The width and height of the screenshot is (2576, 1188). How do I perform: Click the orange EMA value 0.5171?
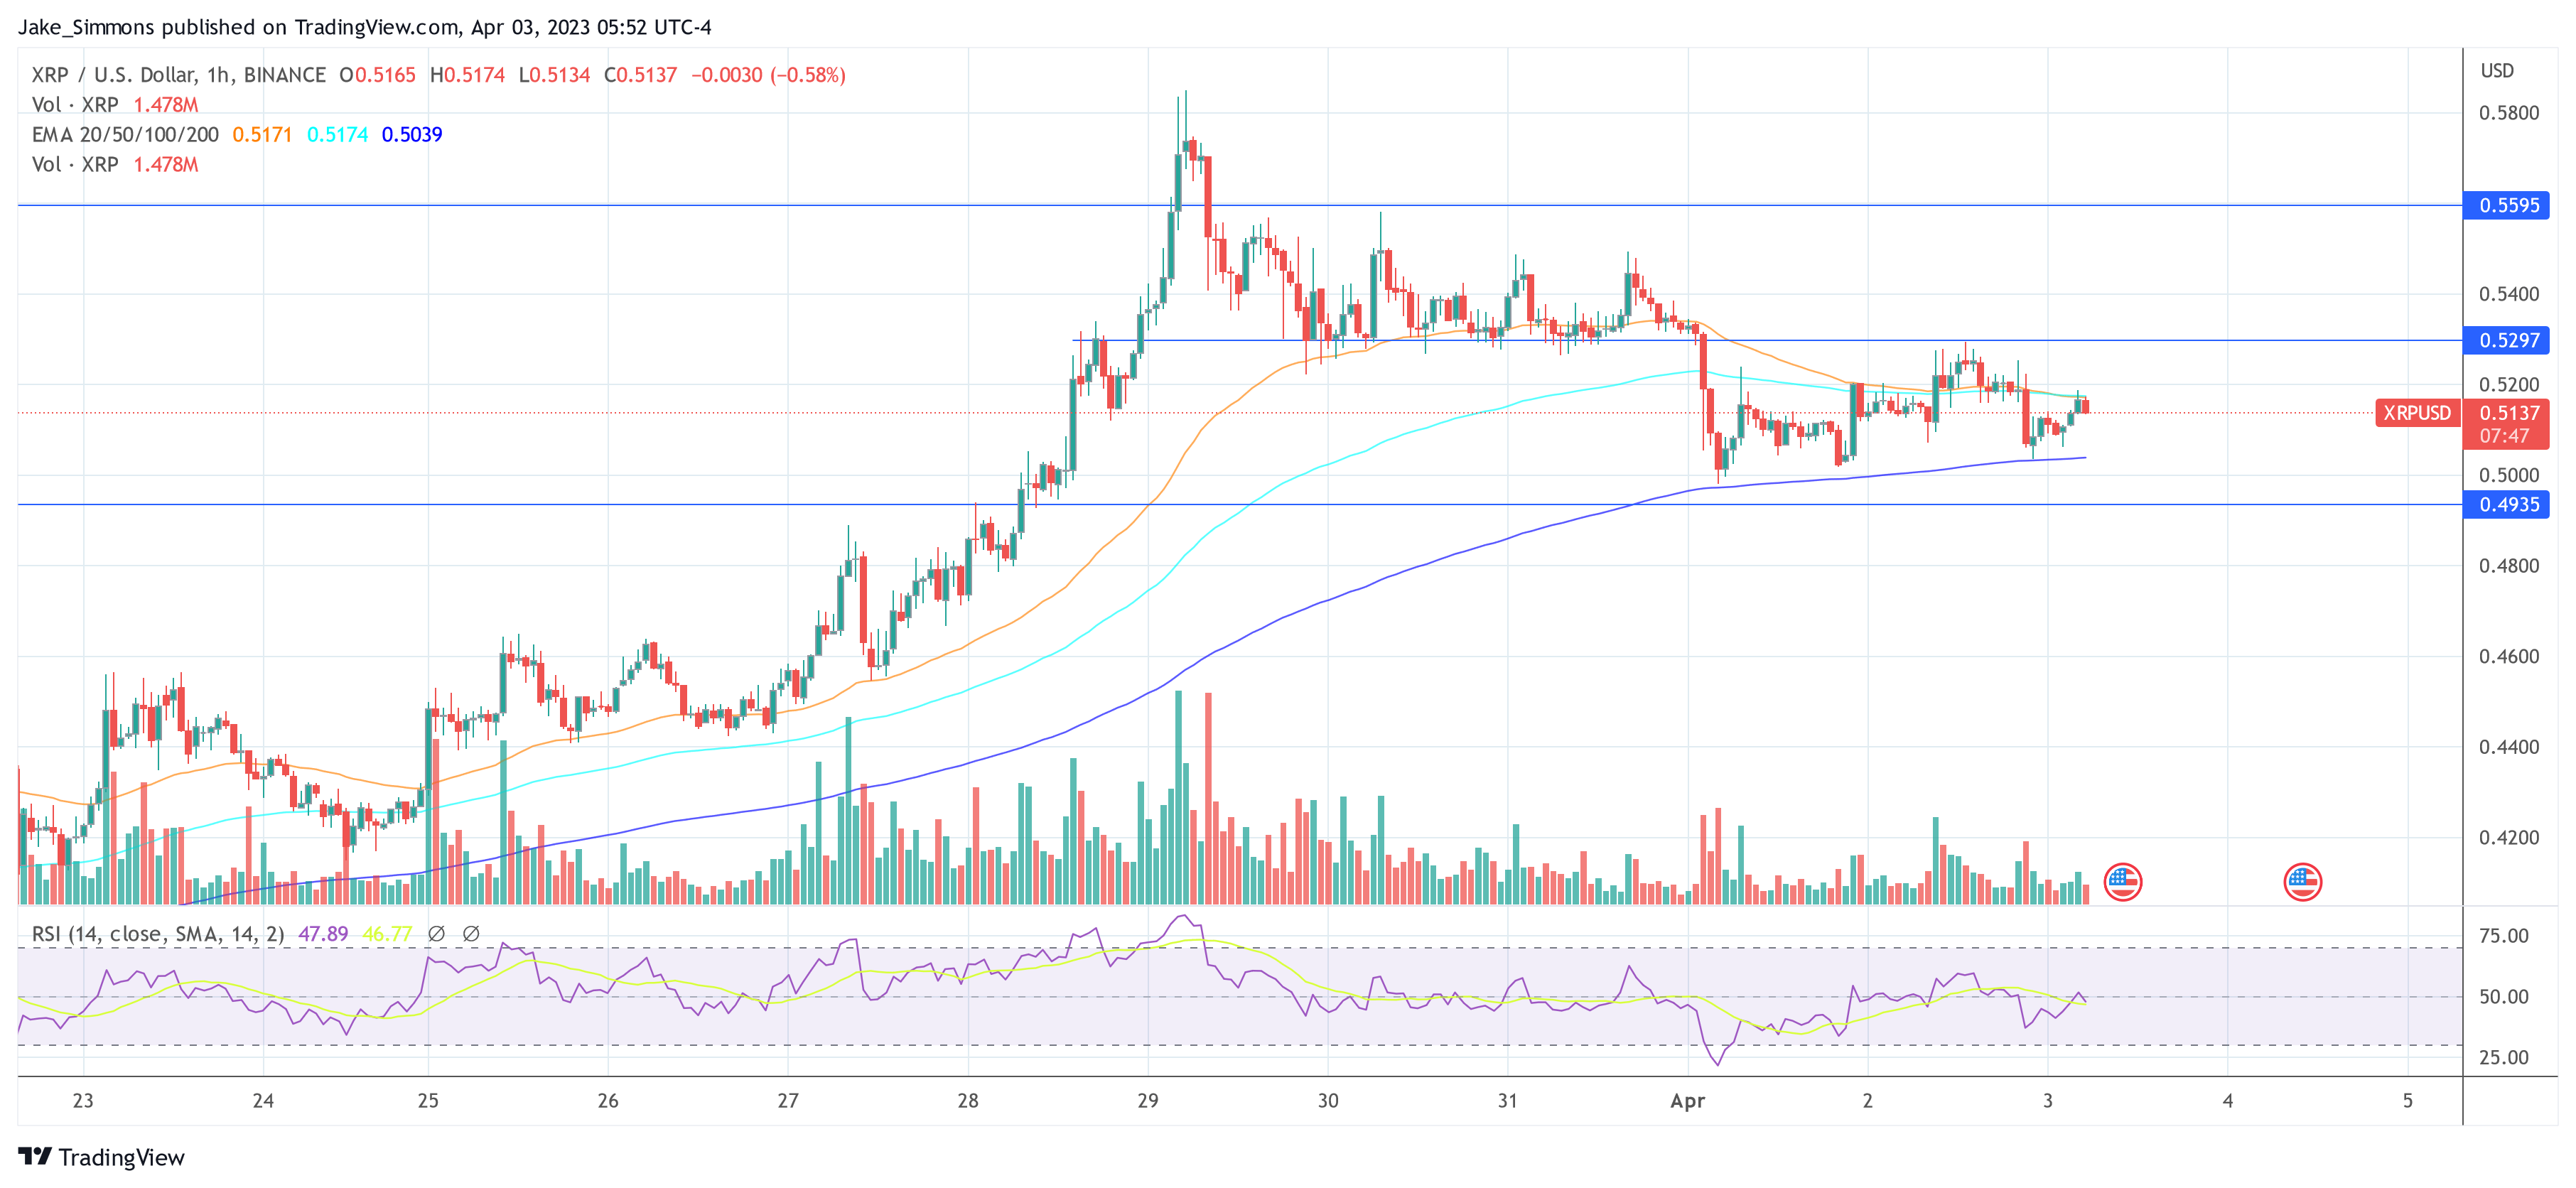262,135
